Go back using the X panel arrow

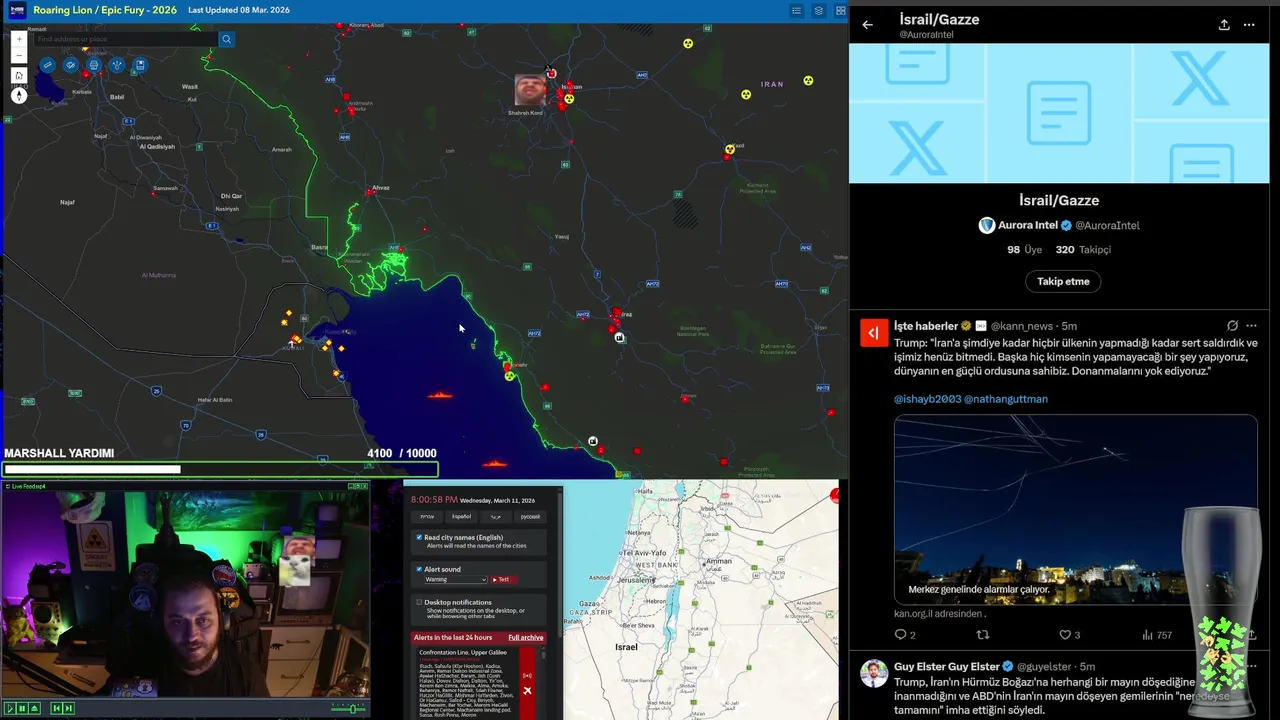(x=867, y=25)
